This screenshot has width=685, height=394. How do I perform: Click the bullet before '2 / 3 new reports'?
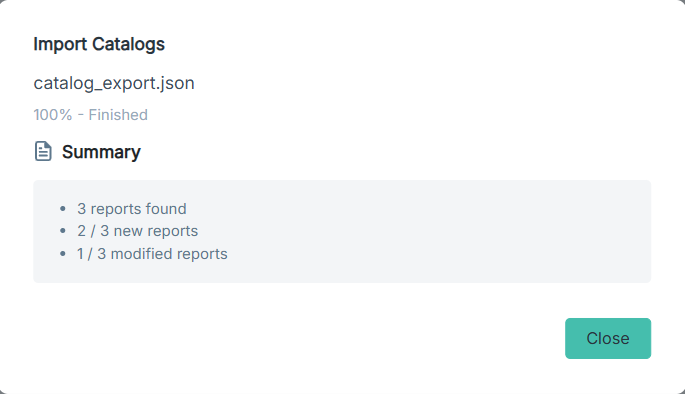click(63, 231)
